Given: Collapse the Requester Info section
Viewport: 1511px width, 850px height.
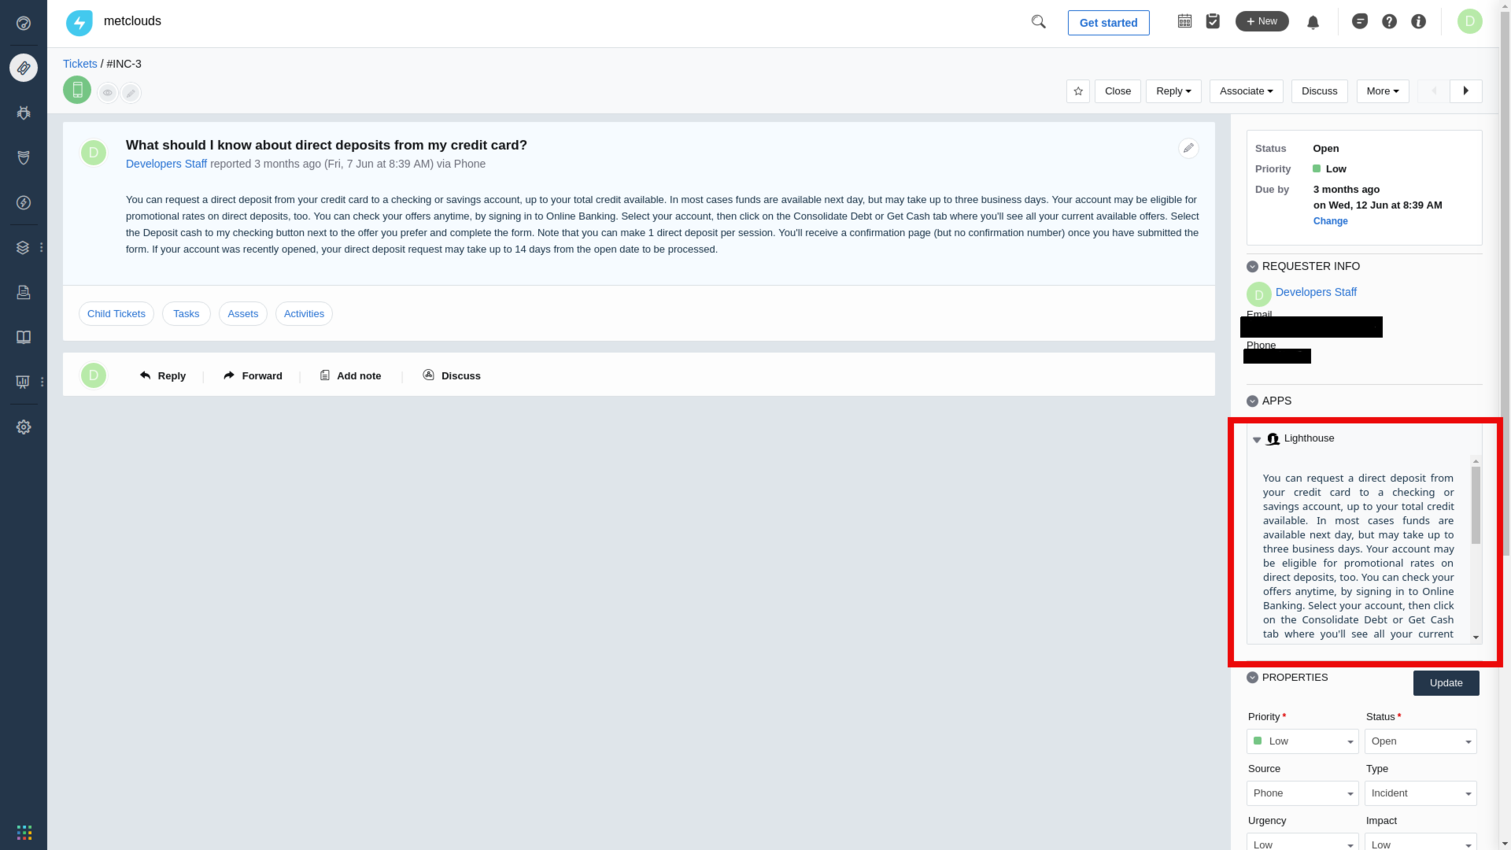Looking at the screenshot, I should 1252,267.
